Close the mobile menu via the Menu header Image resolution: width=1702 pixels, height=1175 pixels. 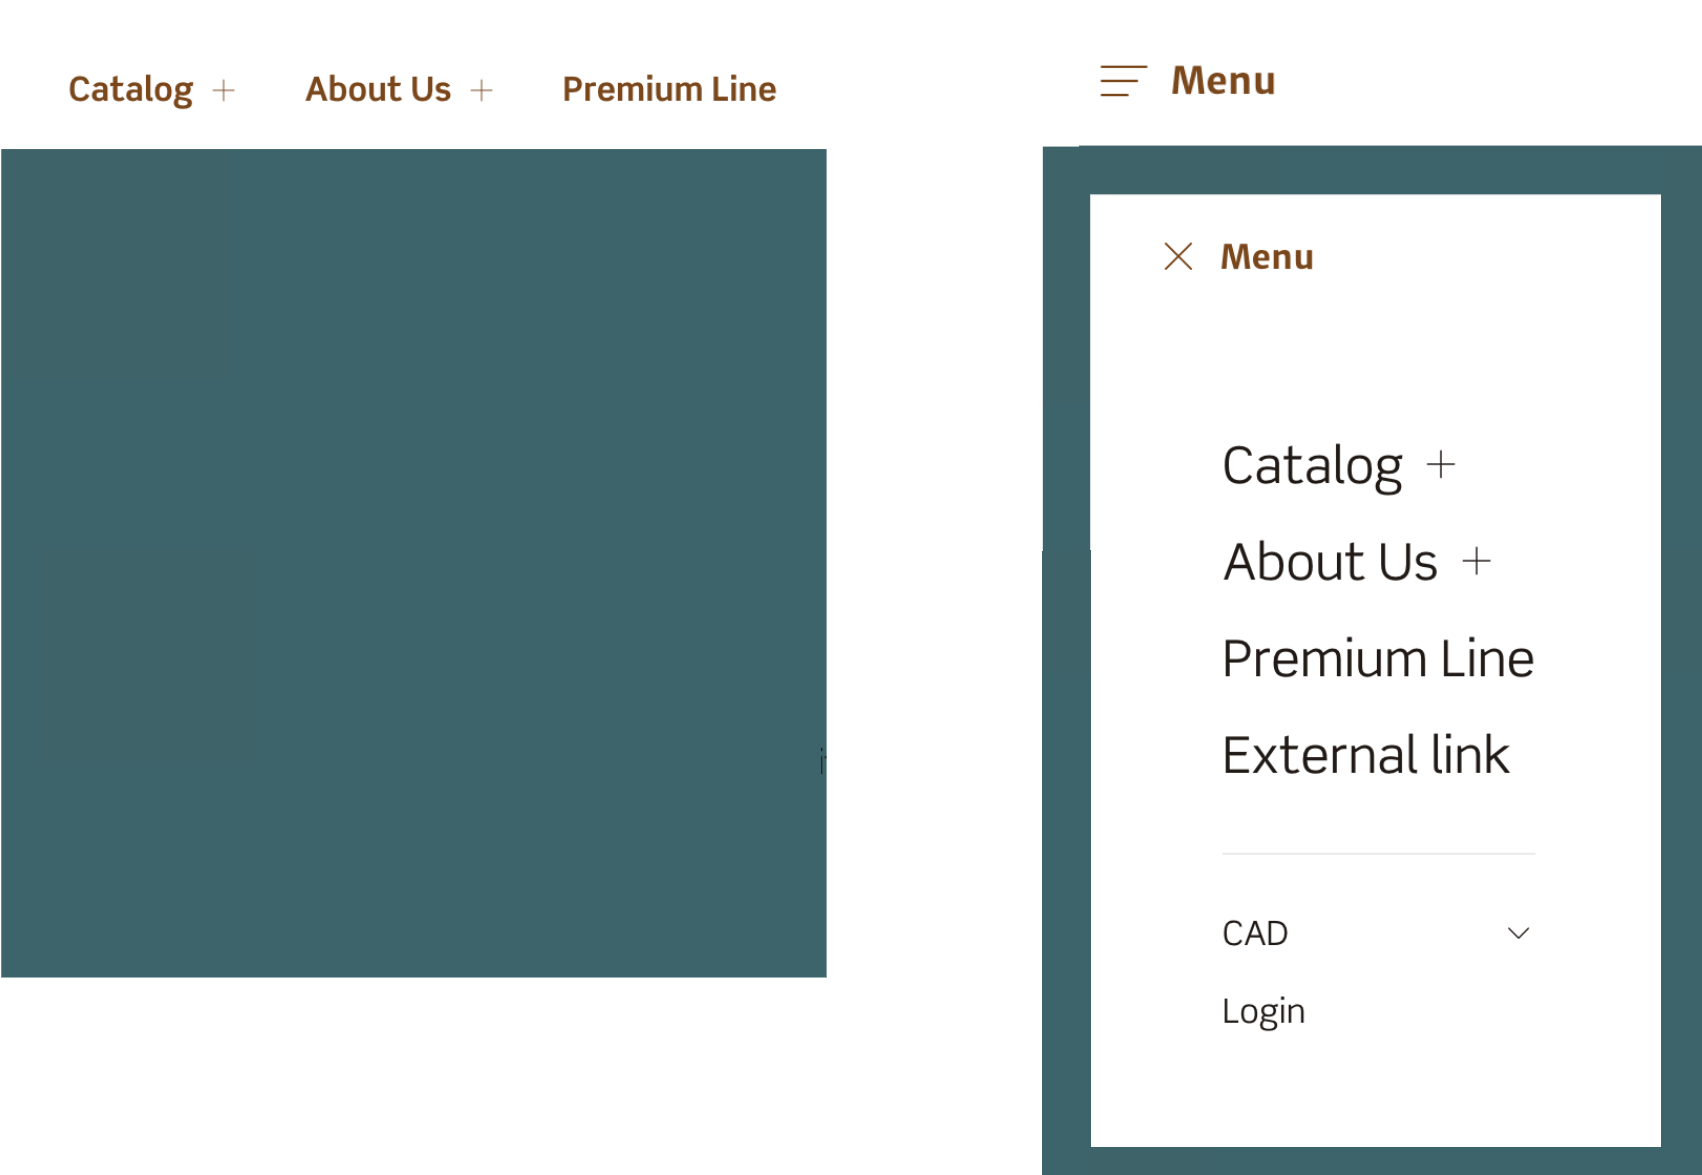(1265, 256)
